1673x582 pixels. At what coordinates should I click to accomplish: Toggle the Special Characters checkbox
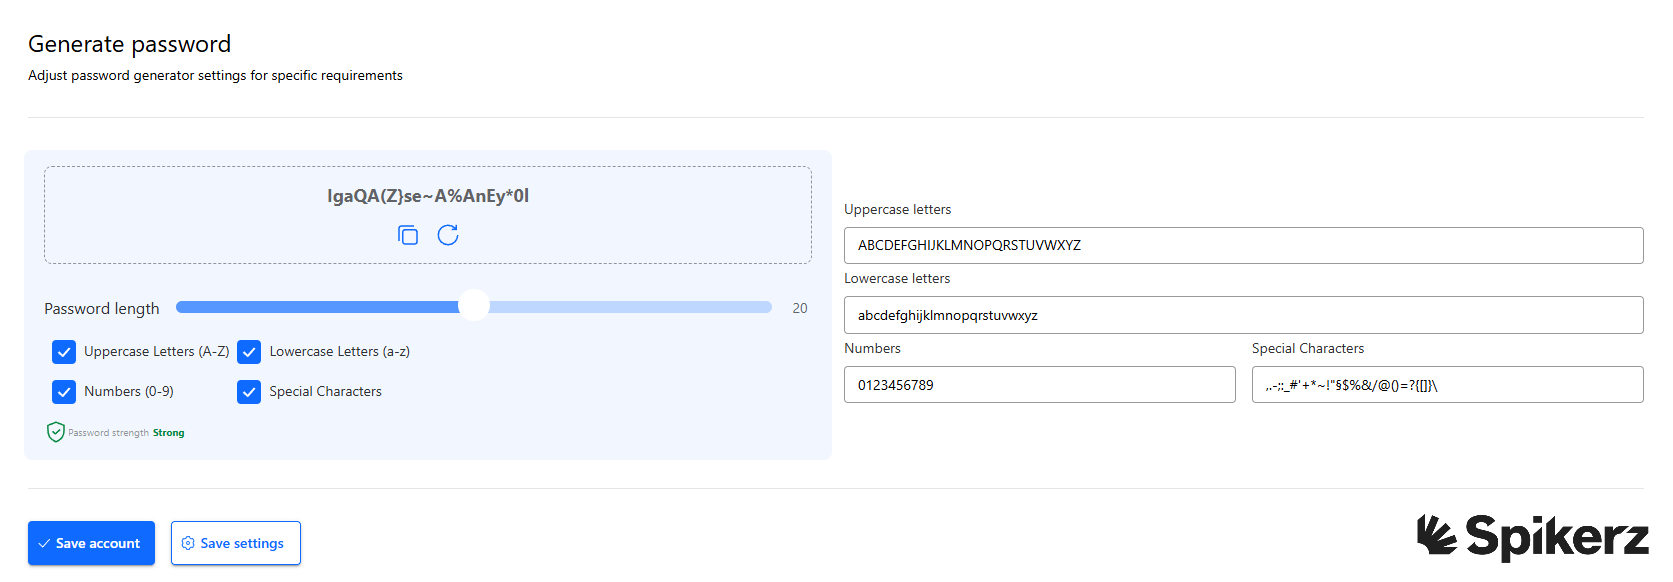coord(249,392)
